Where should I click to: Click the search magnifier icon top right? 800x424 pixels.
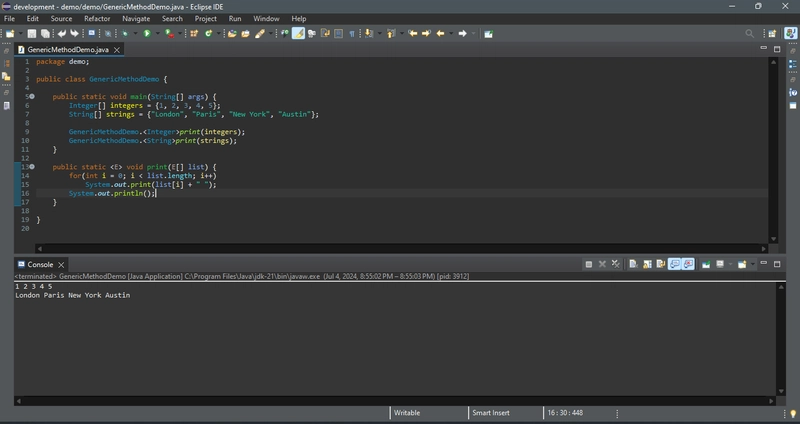pyautogui.click(x=749, y=34)
